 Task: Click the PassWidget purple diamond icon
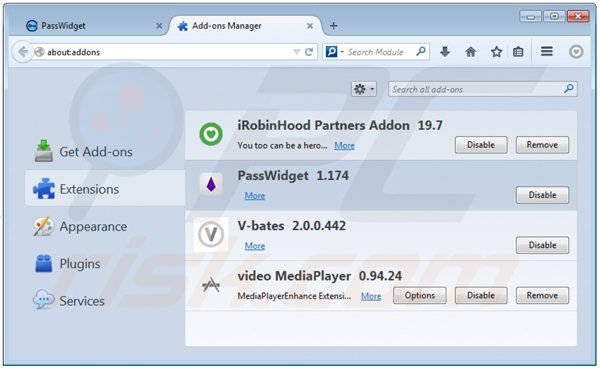pyautogui.click(x=211, y=184)
